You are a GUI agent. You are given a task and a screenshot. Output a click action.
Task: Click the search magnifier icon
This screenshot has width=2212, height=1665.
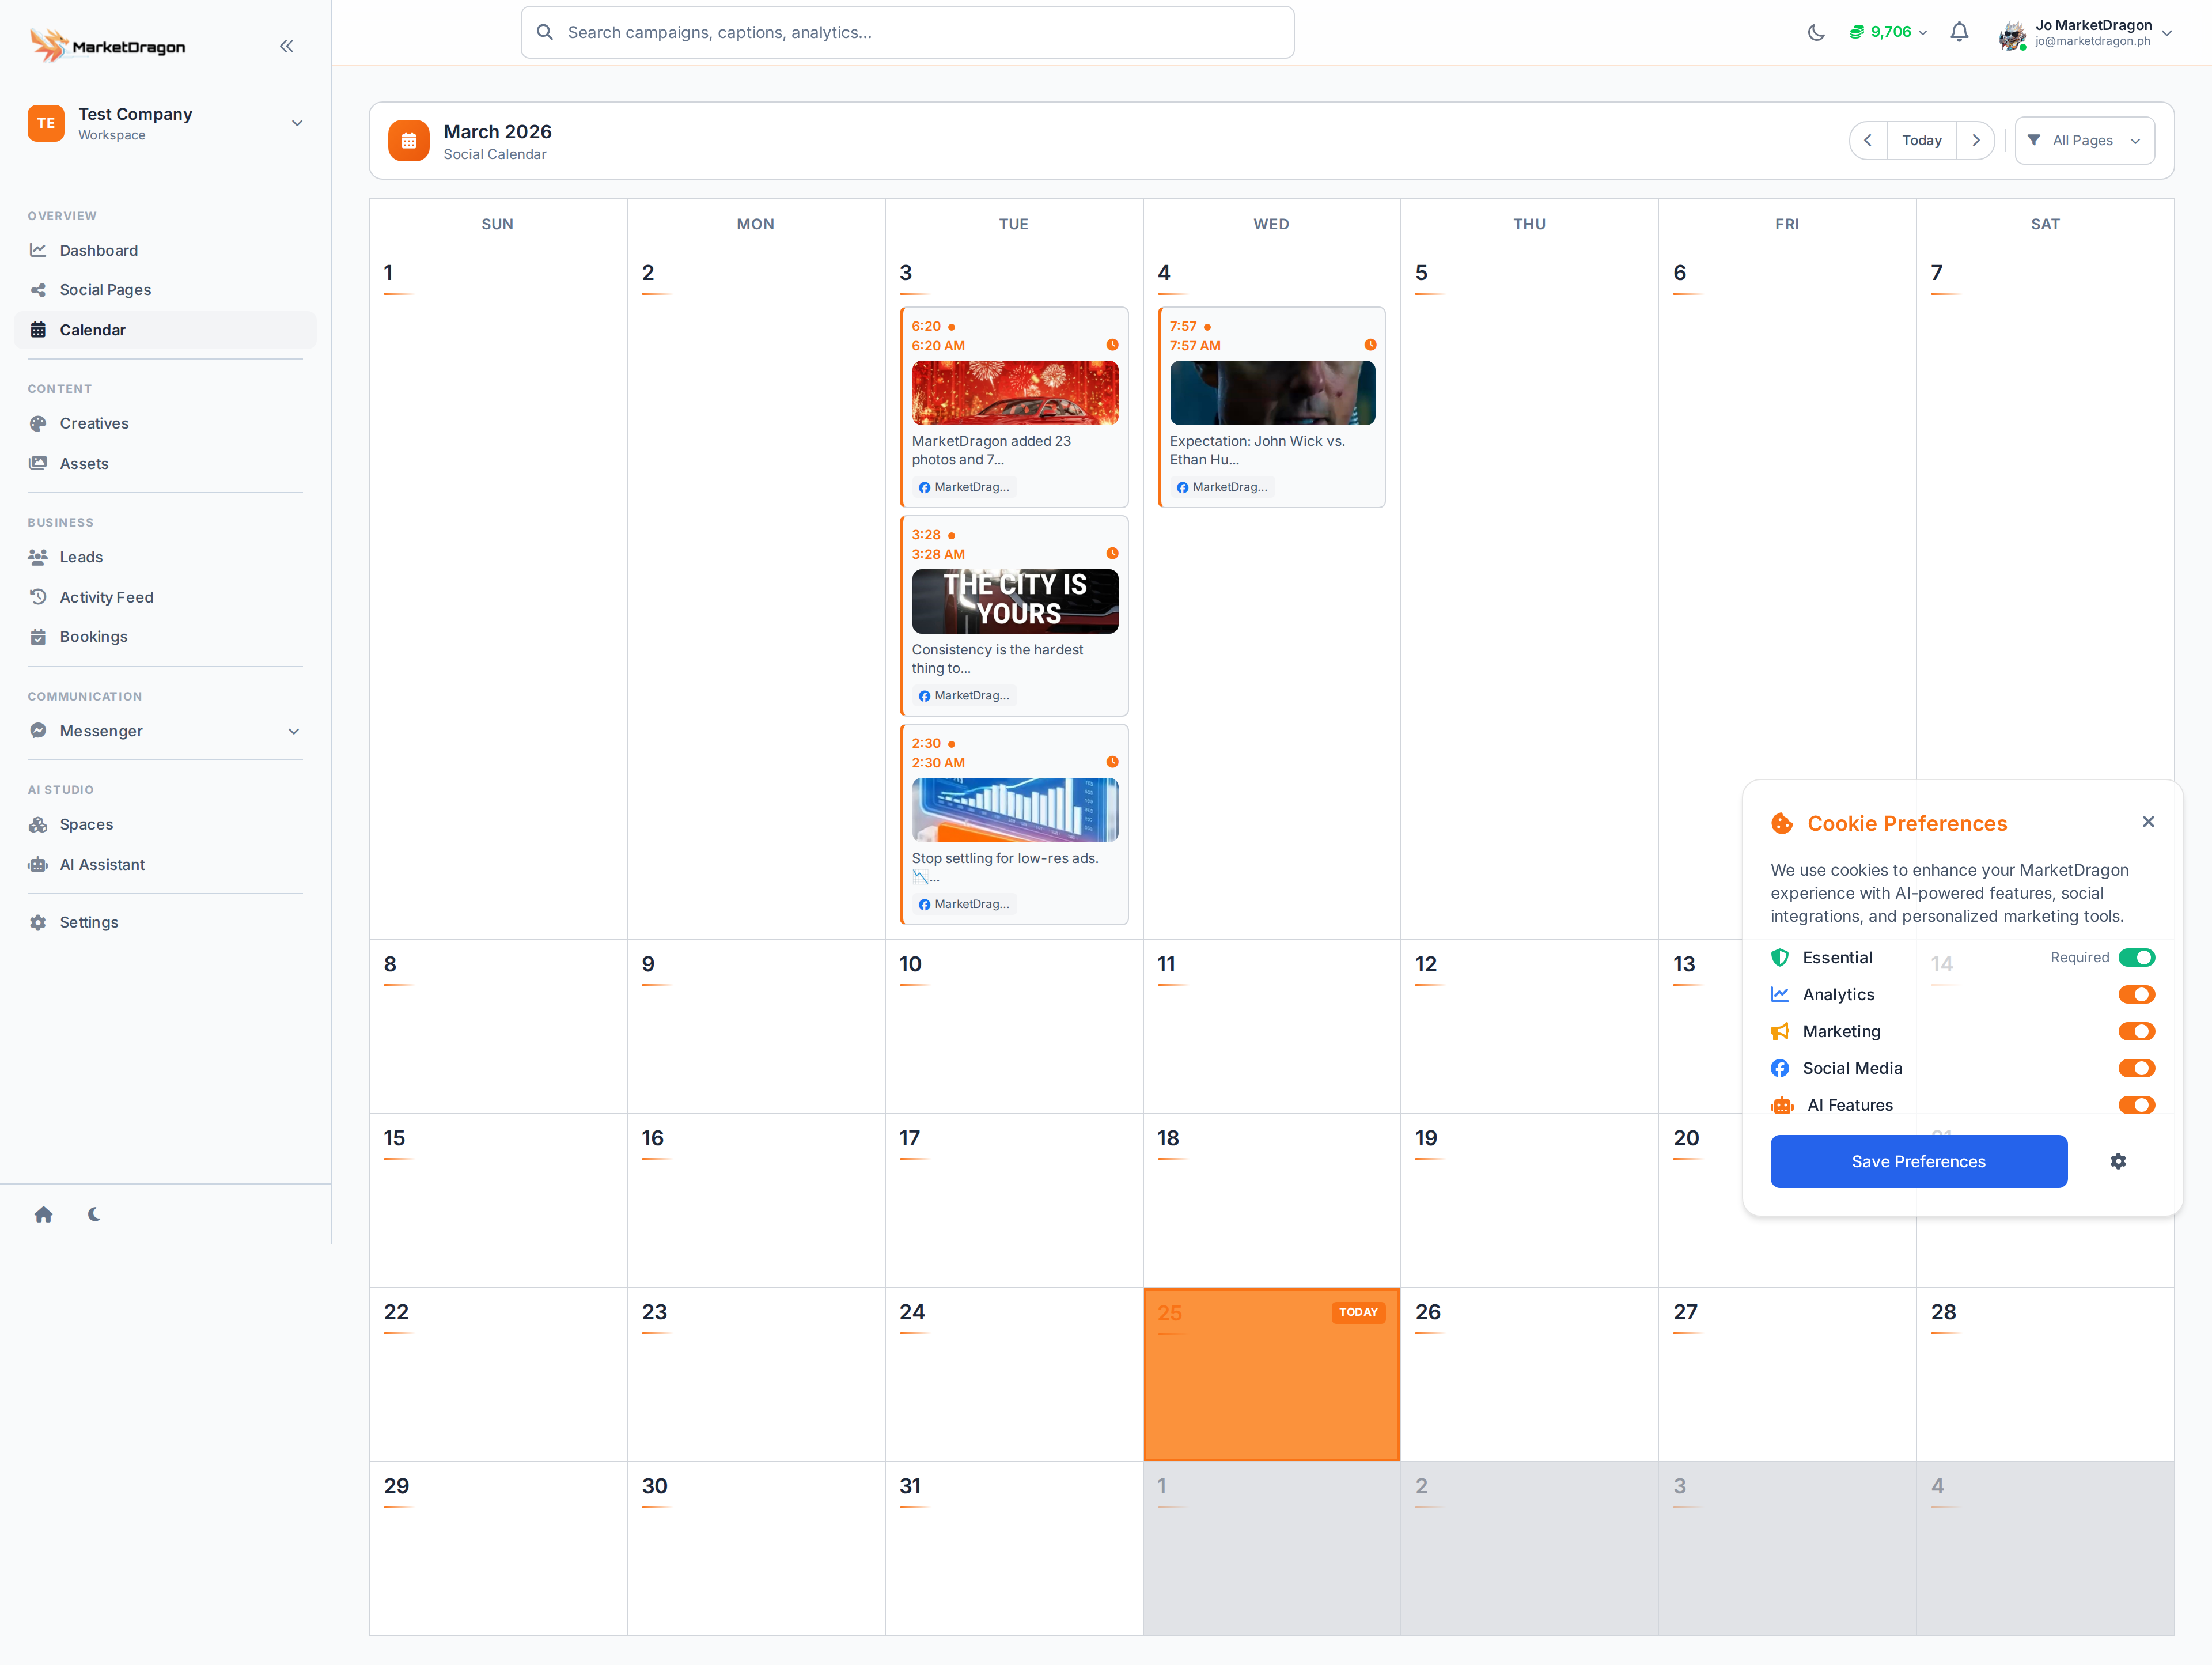click(x=545, y=32)
